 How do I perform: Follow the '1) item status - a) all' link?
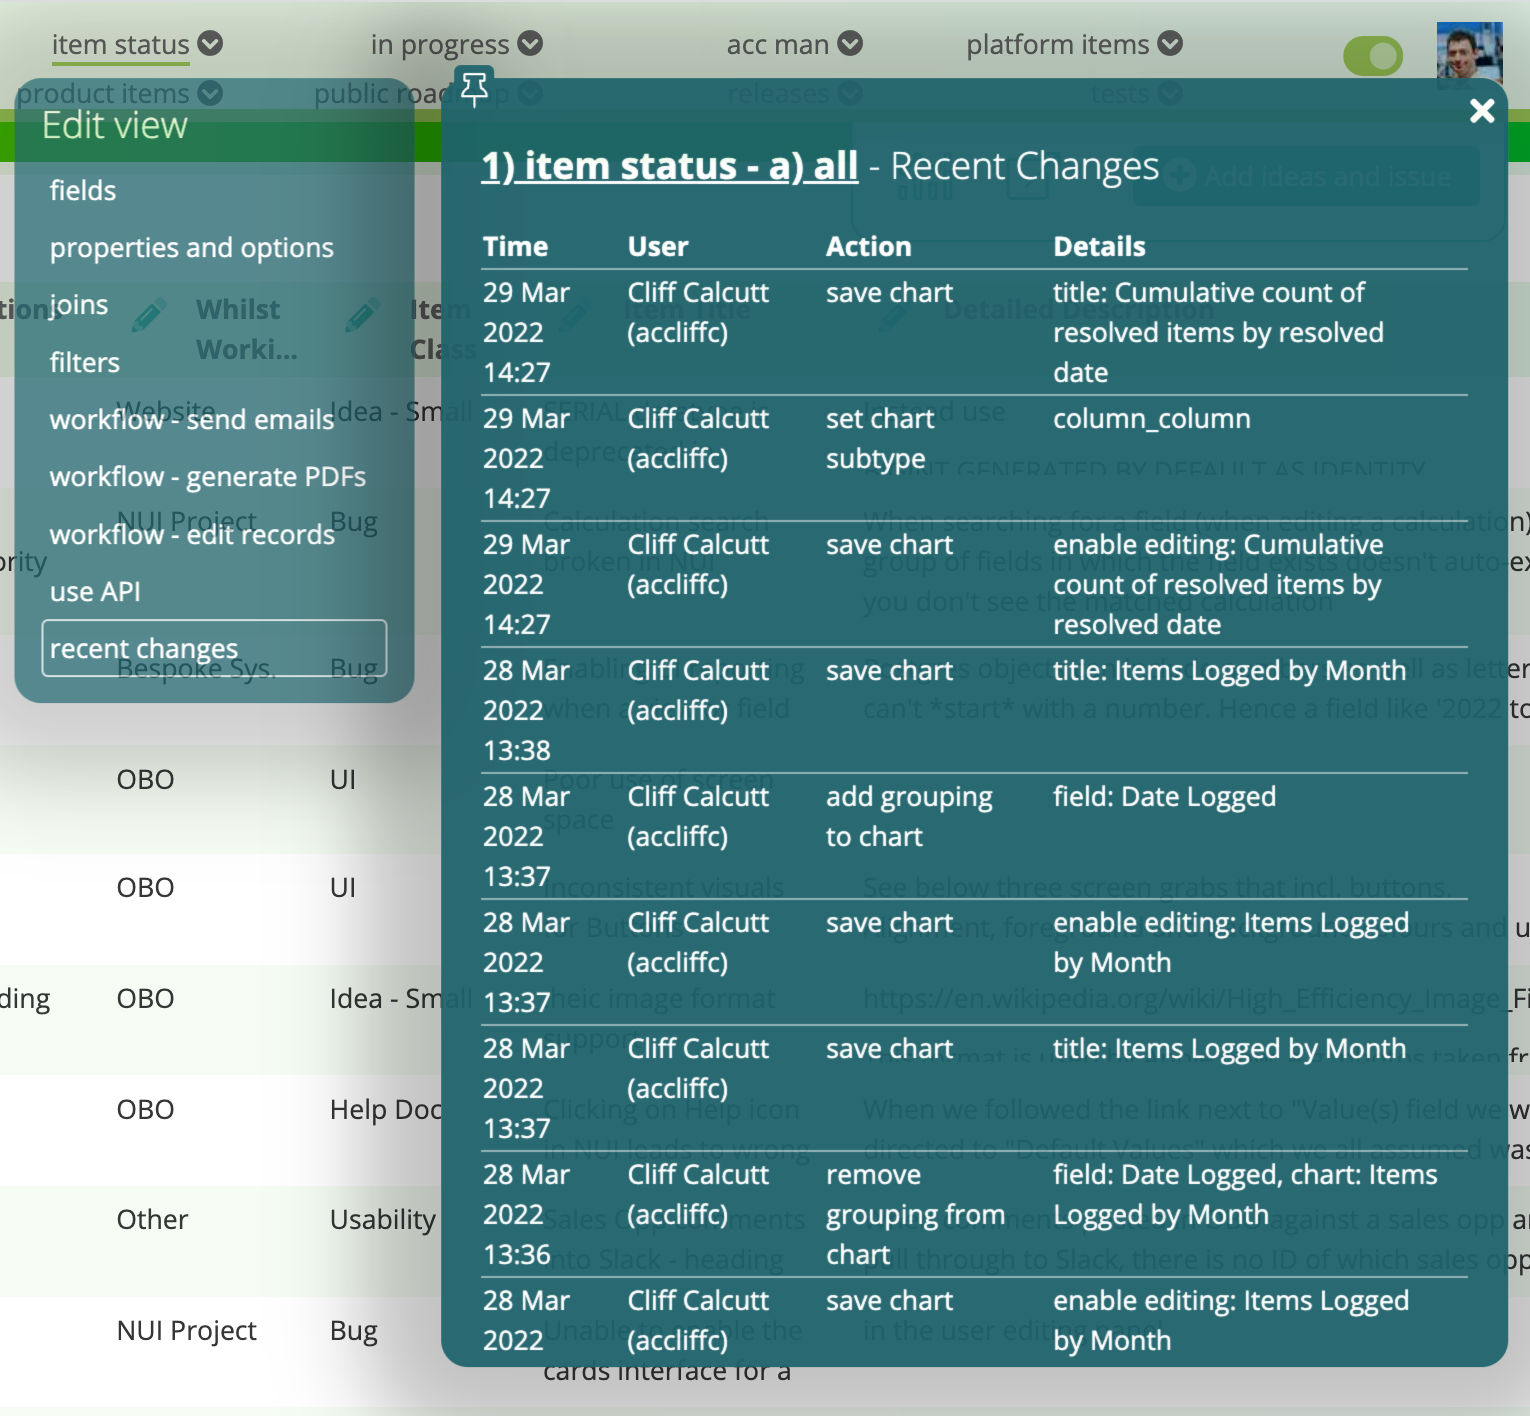pos(670,166)
